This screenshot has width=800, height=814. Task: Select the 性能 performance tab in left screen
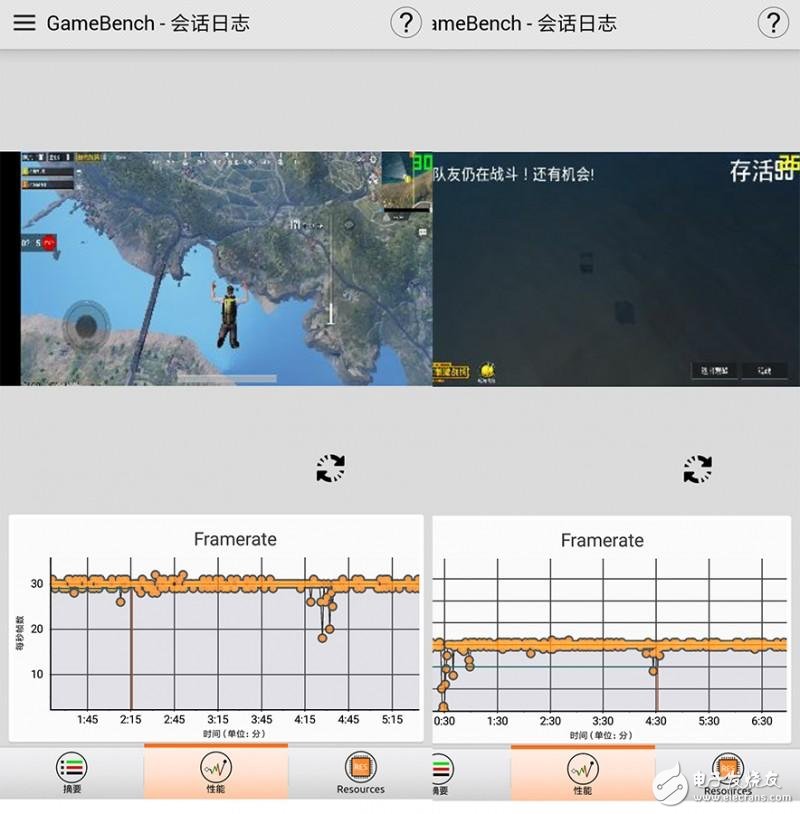click(x=216, y=772)
